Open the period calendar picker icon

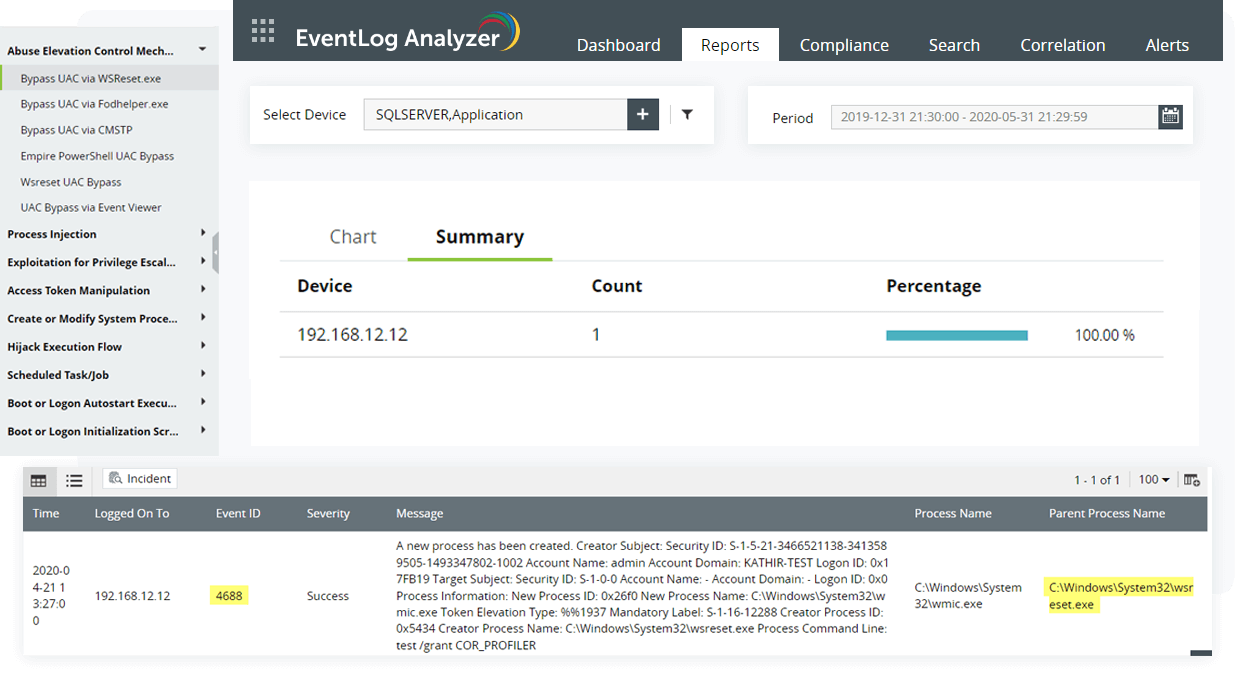pyautogui.click(x=1170, y=116)
